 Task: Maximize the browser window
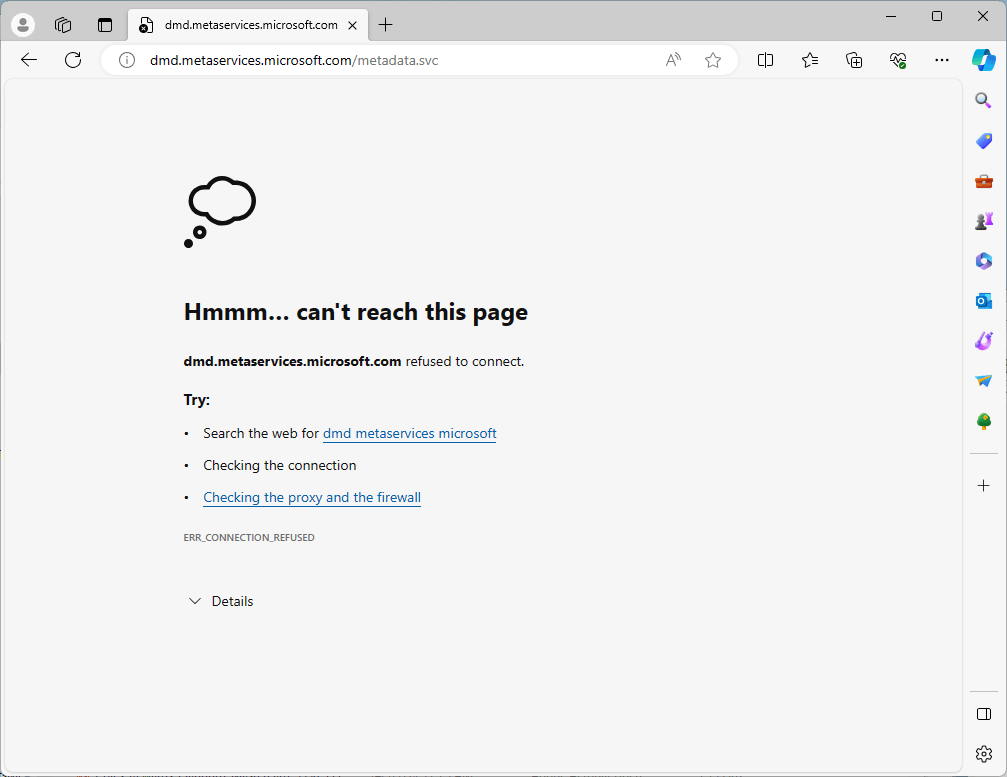pyautogui.click(x=937, y=16)
